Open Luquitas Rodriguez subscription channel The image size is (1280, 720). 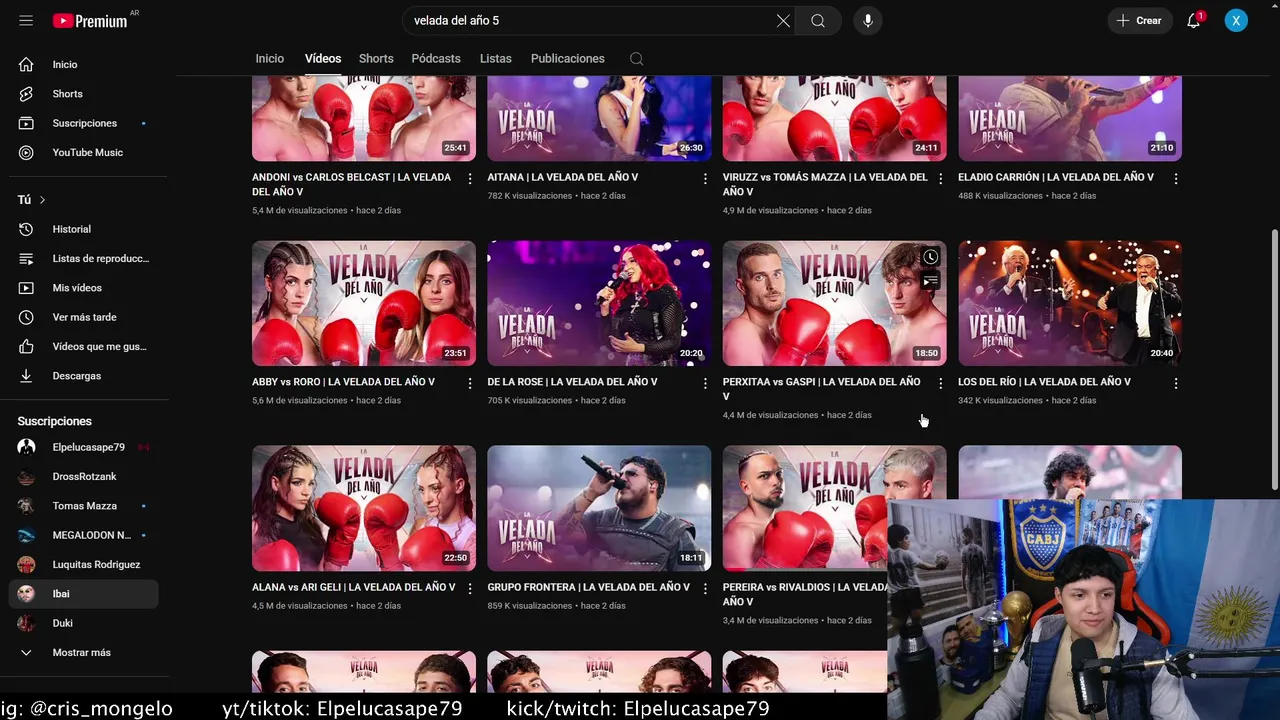tap(84, 564)
